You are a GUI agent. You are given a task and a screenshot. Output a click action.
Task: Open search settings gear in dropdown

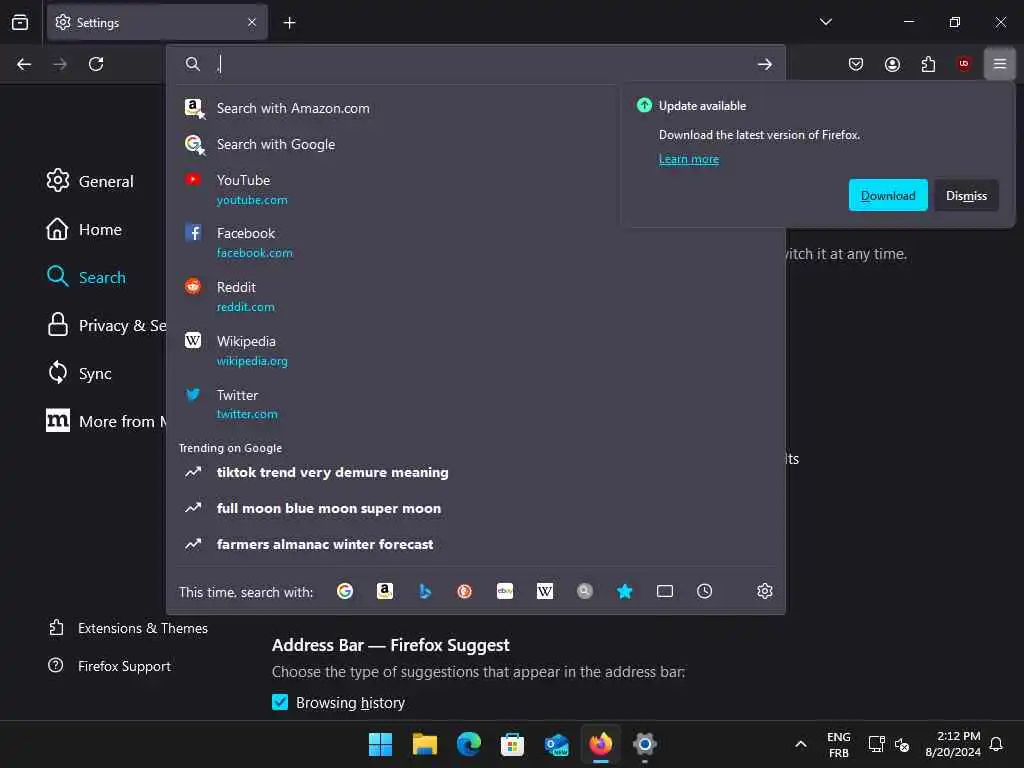click(x=765, y=591)
